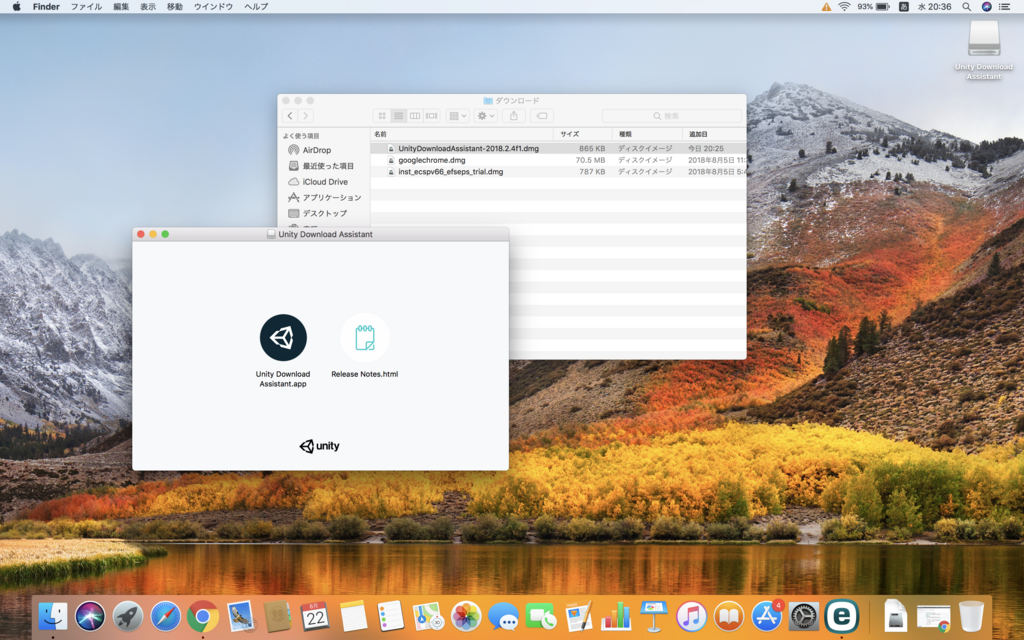This screenshot has width=1024, height=640.
Task: Open Launchpad from the Dock
Action: tap(128, 616)
